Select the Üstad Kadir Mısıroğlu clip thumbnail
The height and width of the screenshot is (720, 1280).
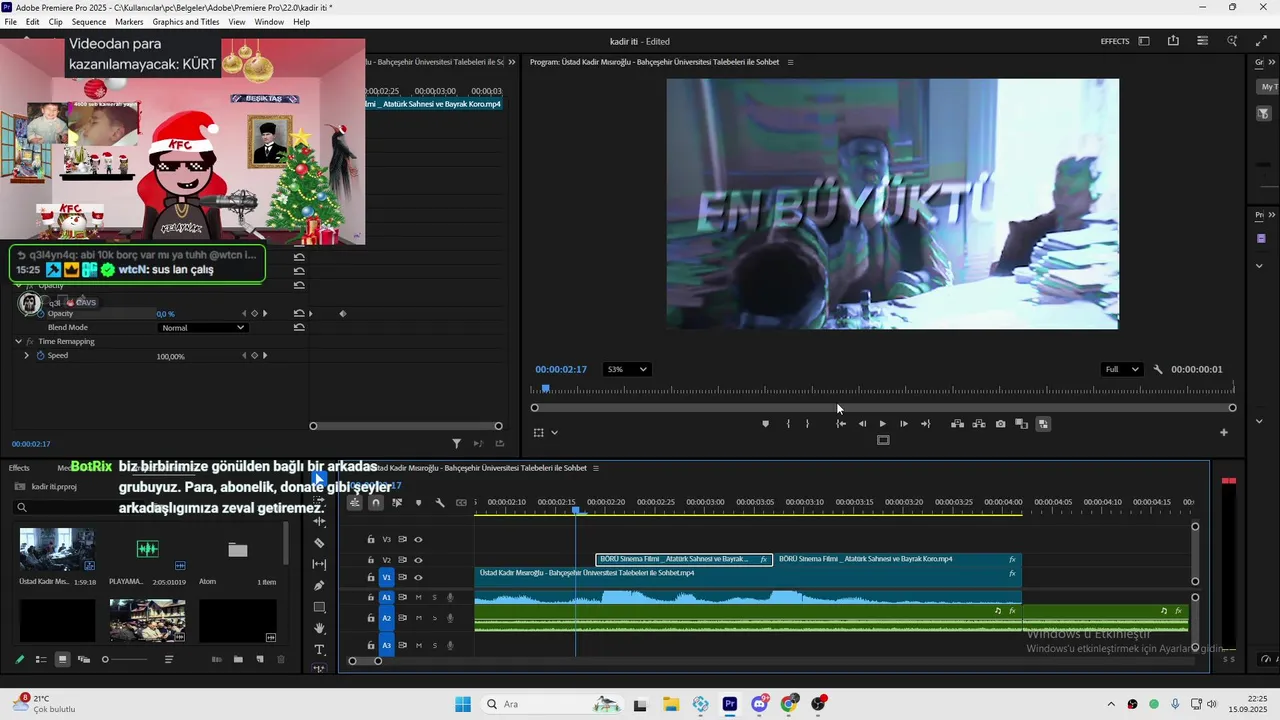(x=57, y=549)
